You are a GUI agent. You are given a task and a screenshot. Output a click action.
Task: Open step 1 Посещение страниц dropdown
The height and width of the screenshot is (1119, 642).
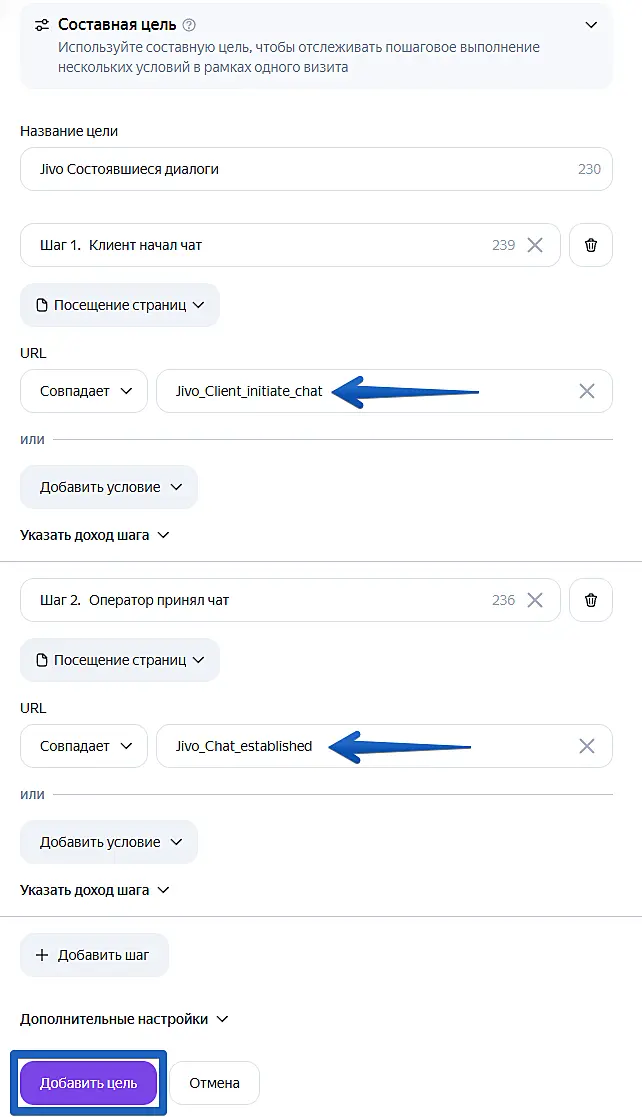tap(120, 305)
